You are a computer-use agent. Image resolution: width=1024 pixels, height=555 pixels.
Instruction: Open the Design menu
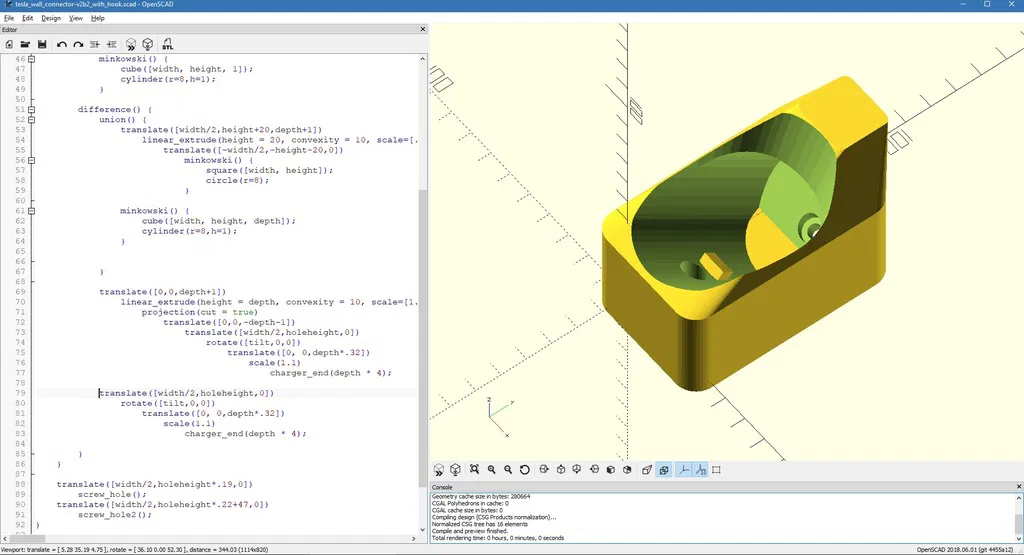click(x=51, y=18)
